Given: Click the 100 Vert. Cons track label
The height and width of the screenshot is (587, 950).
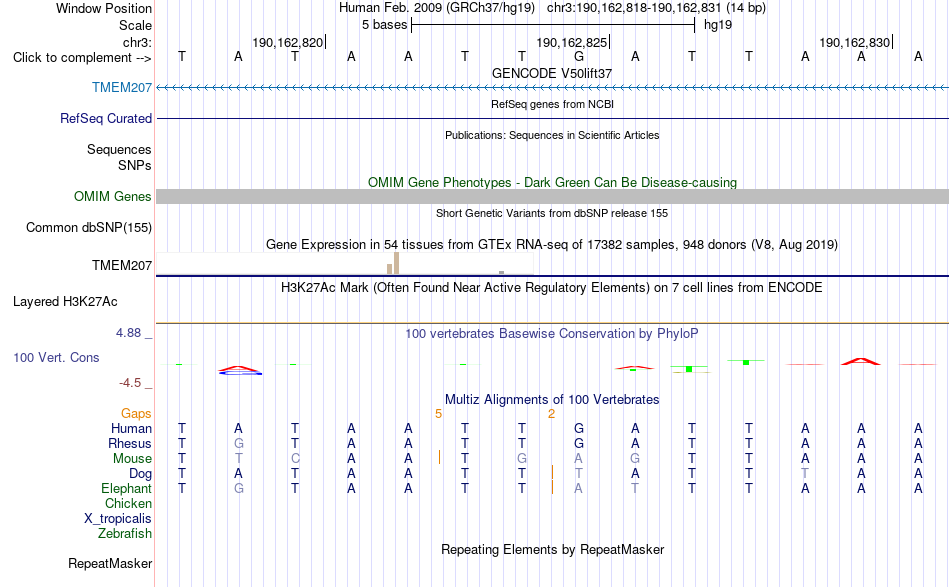Looking at the screenshot, I should click(56, 357).
